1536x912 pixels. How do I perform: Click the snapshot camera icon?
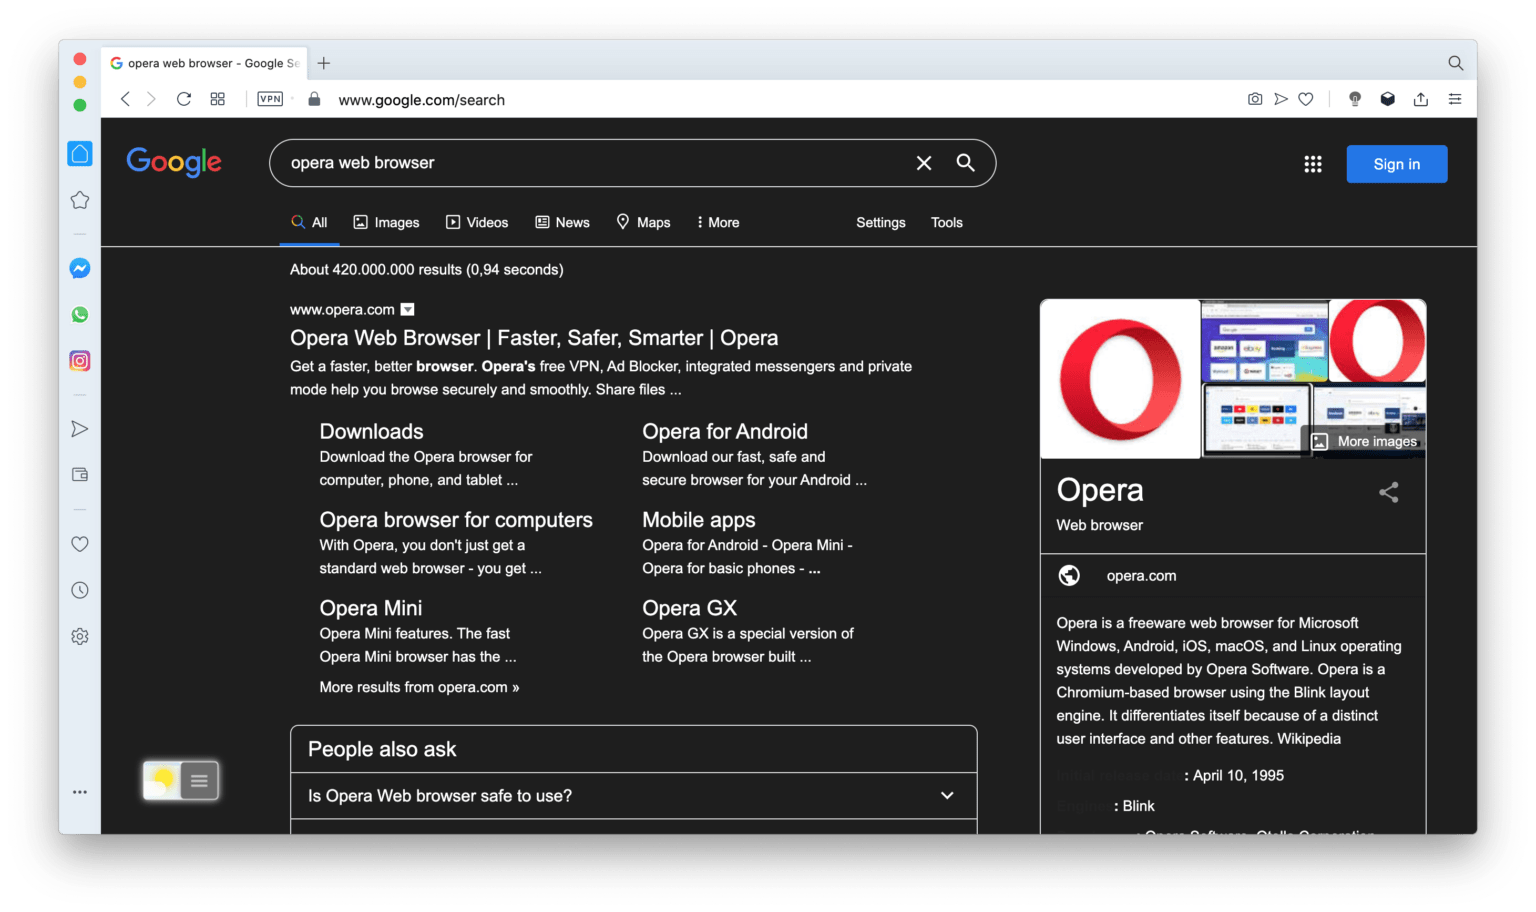point(1254,99)
